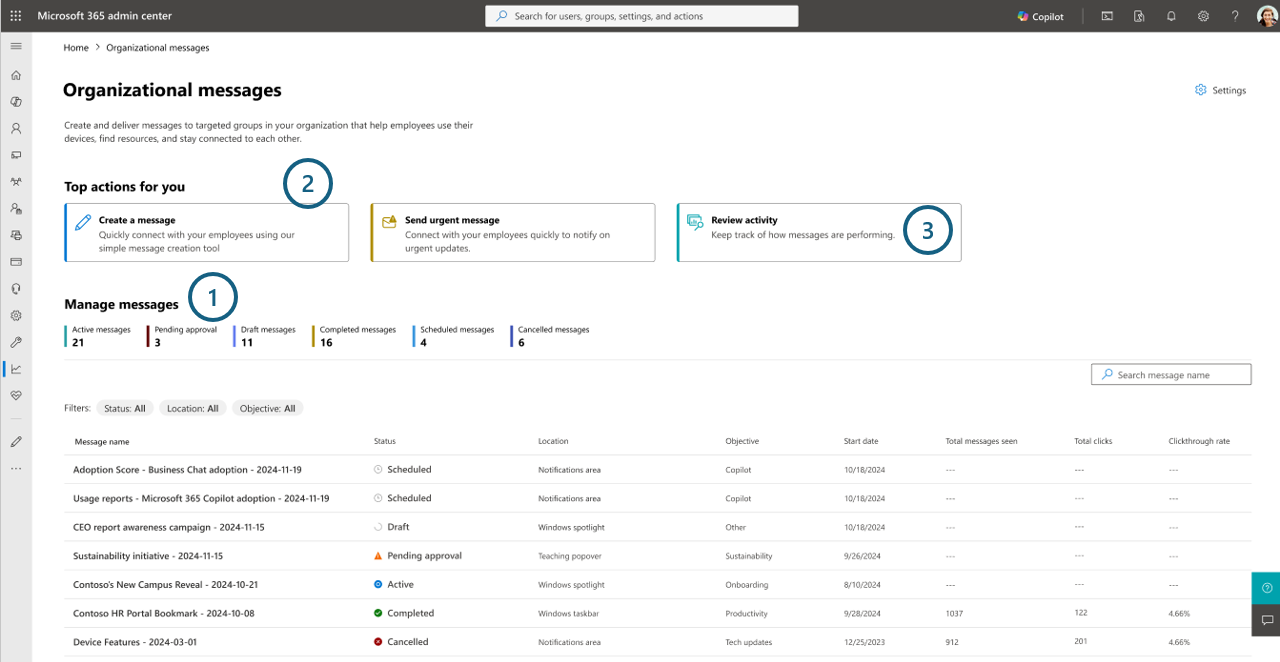This screenshot has width=1280, height=662.
Task: Open page Settings link at top right
Action: tap(1221, 90)
